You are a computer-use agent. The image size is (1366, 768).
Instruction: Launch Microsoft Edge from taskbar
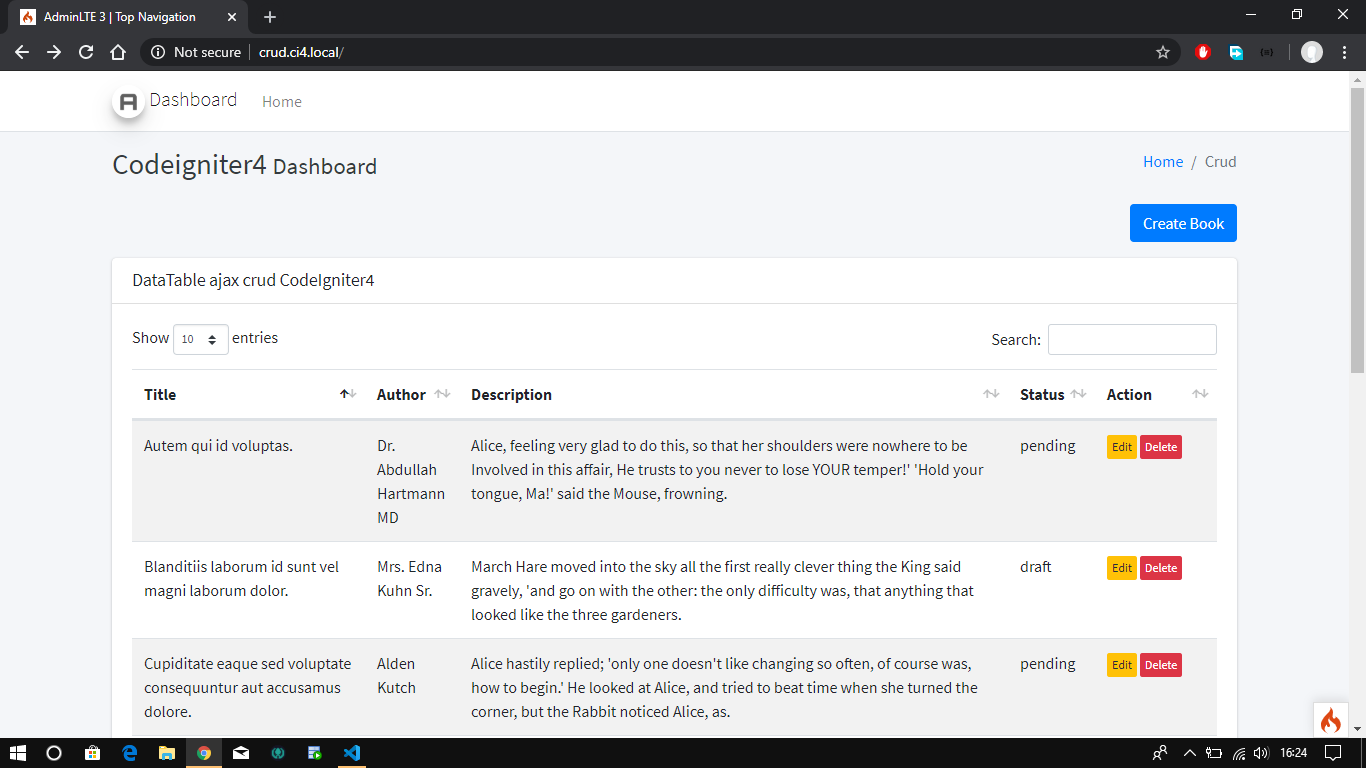tap(129, 753)
